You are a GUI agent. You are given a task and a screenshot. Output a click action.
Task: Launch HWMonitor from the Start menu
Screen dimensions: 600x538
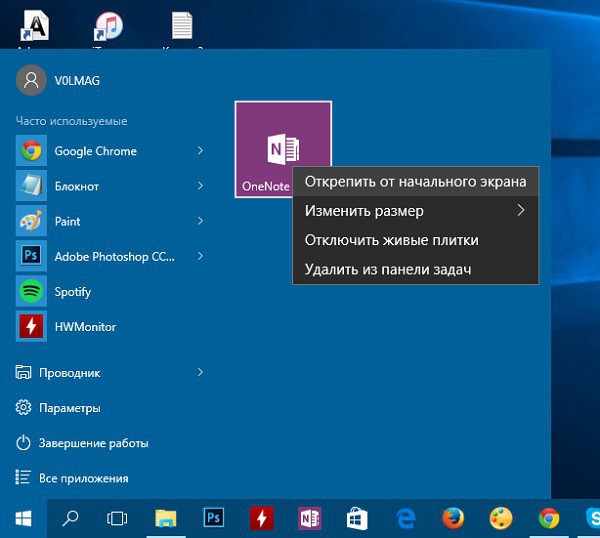(x=109, y=327)
